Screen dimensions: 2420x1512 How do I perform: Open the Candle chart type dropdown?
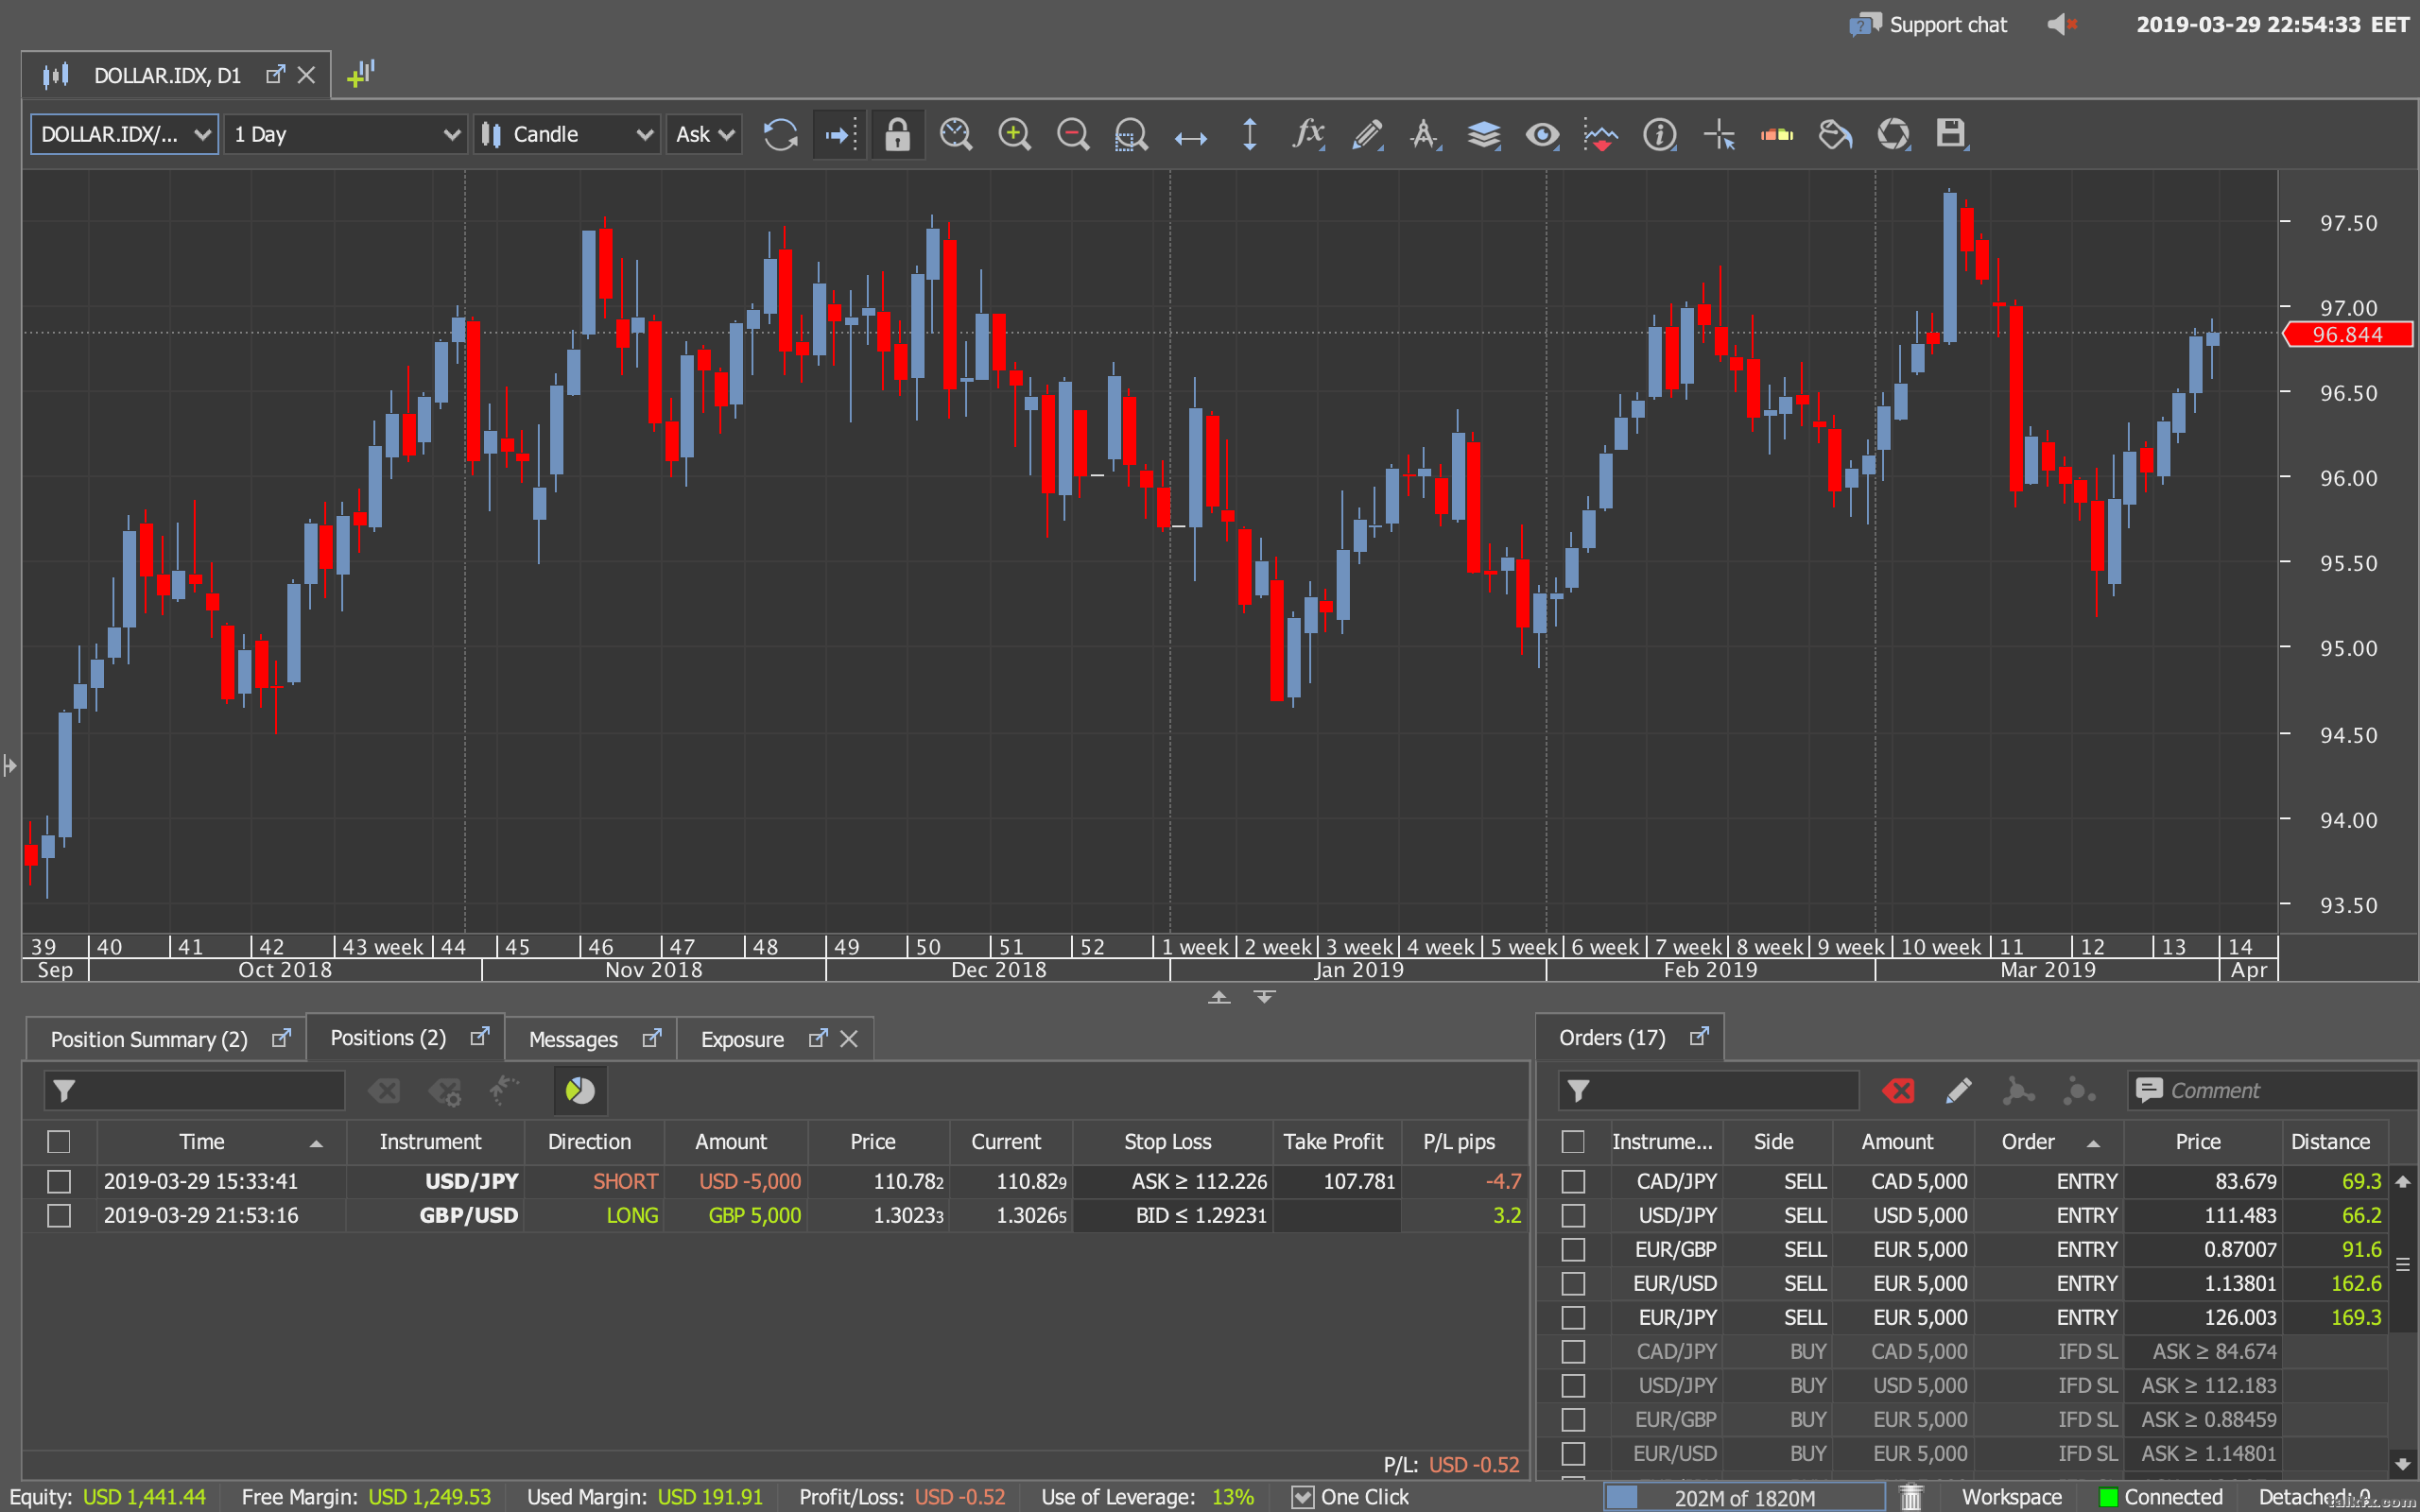[x=566, y=134]
